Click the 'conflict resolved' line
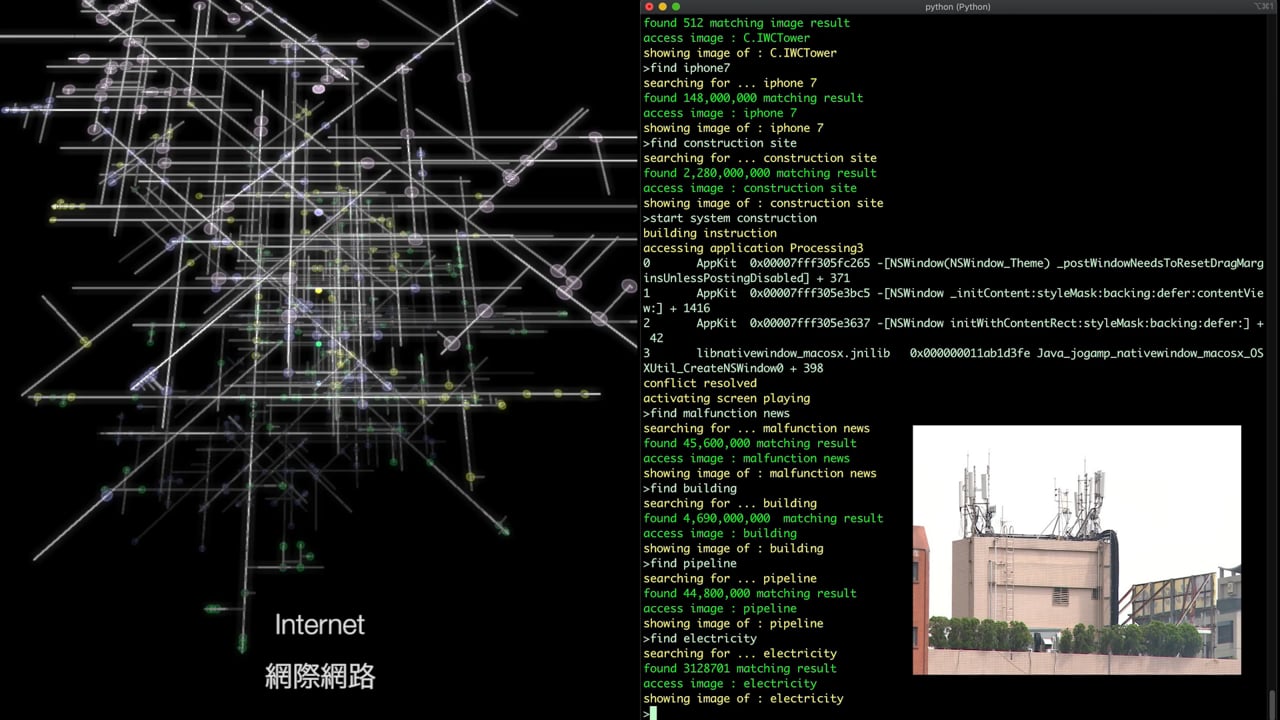 click(700, 383)
